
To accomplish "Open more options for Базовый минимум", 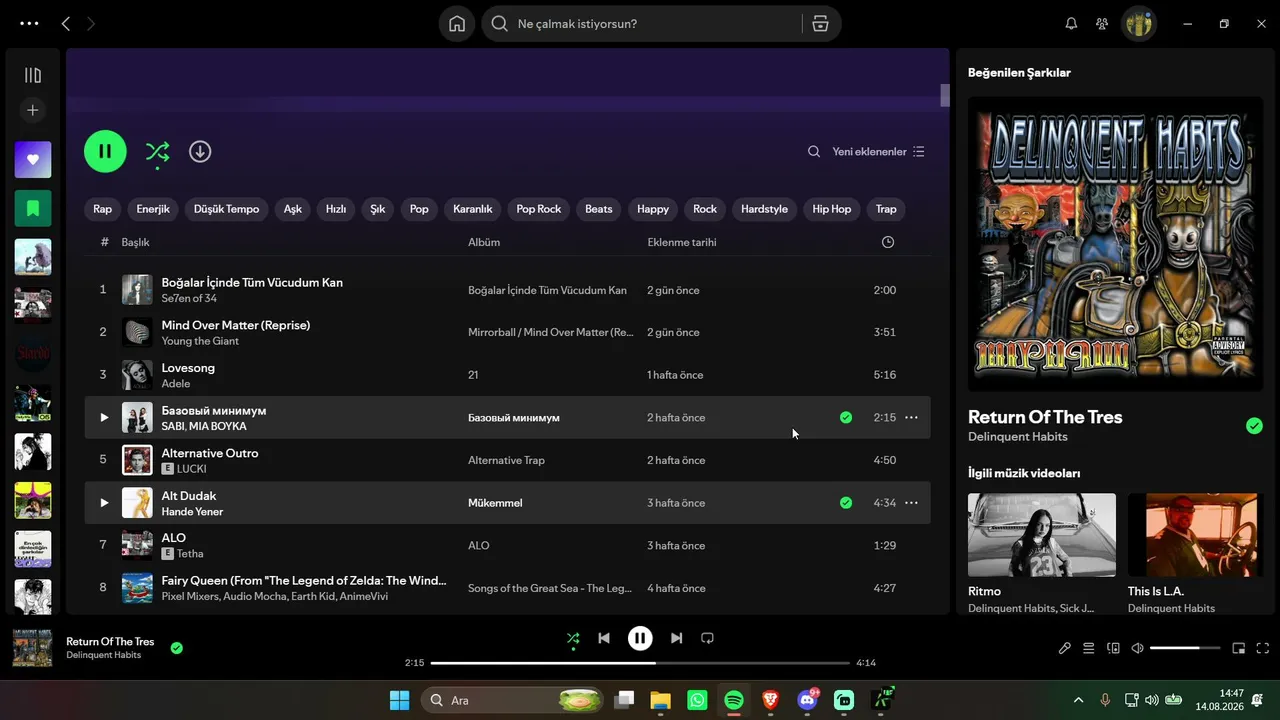I will tap(911, 417).
